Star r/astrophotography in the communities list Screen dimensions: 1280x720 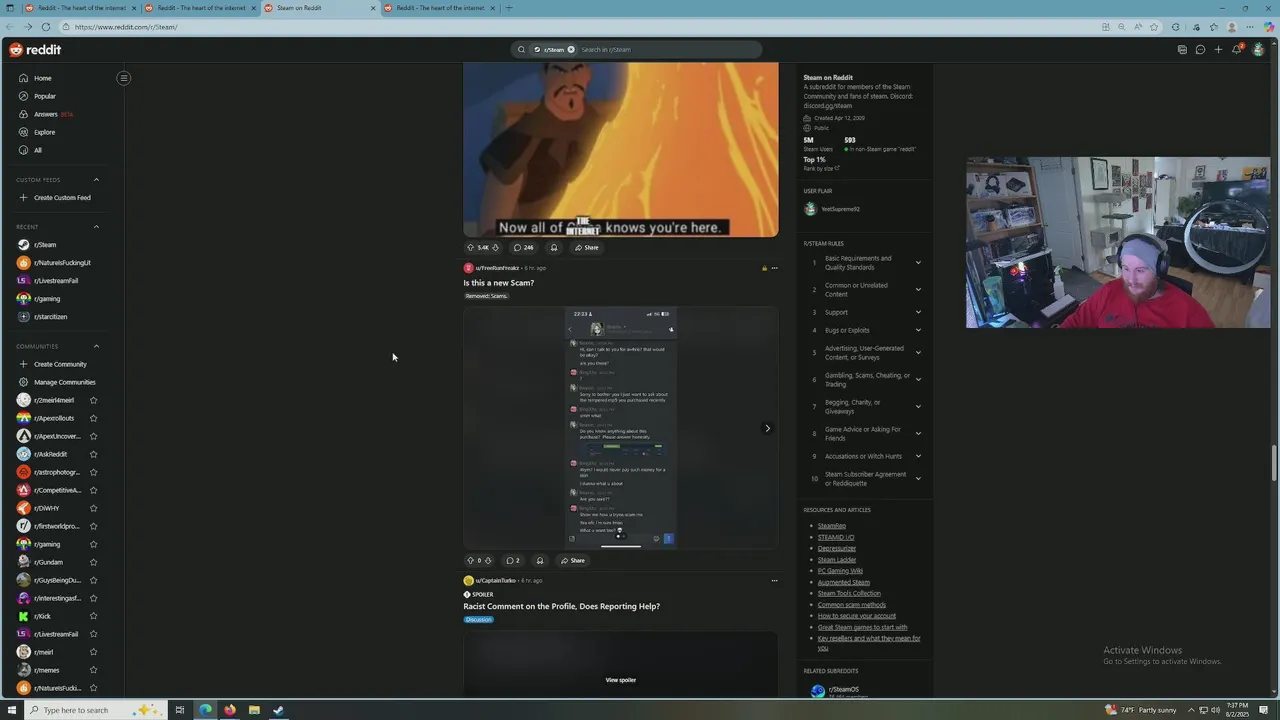tap(93, 472)
